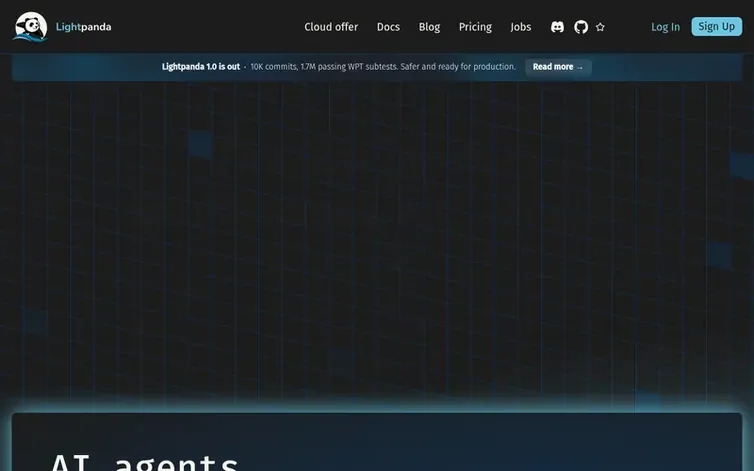Click the Log In link

pyautogui.click(x=666, y=27)
